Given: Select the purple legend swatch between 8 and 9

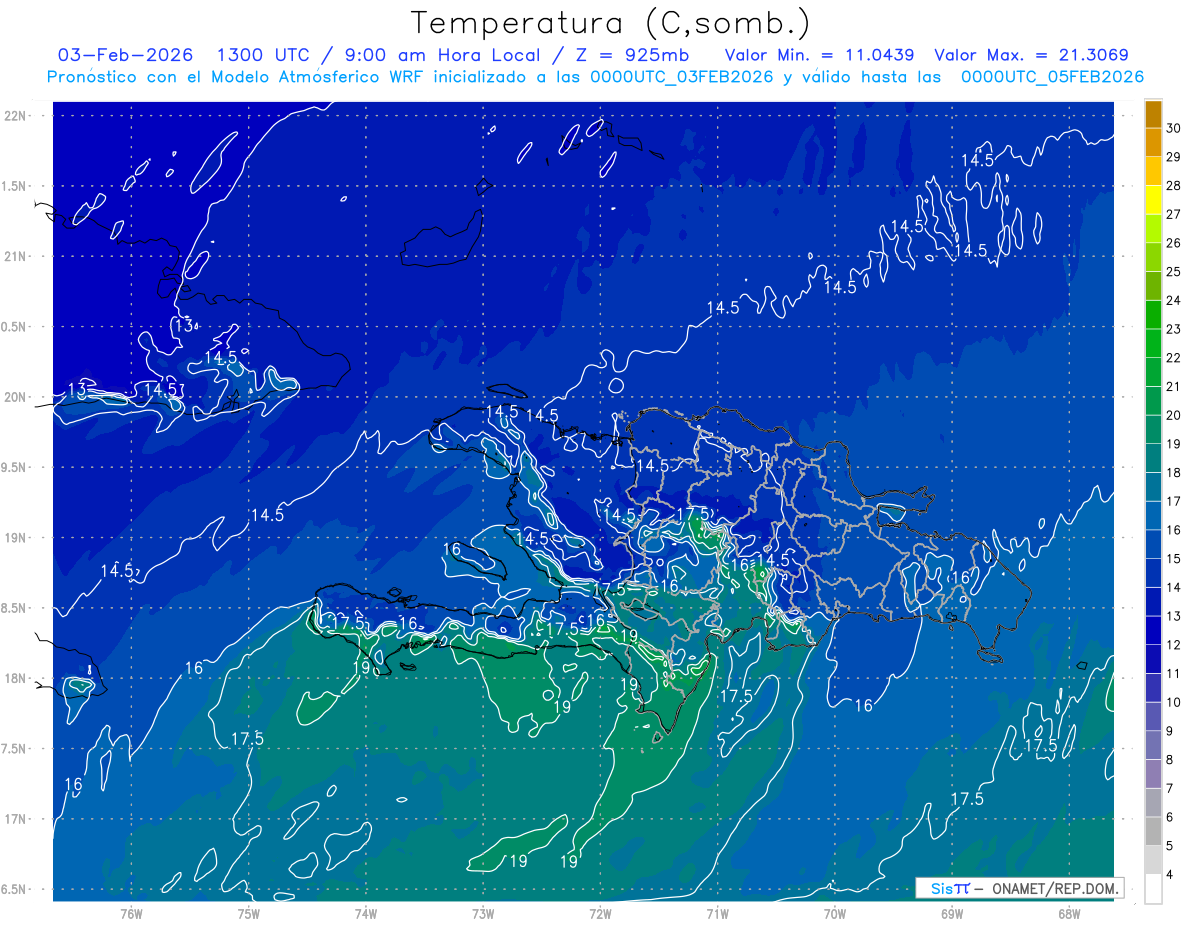Looking at the screenshot, I should click(1153, 745).
